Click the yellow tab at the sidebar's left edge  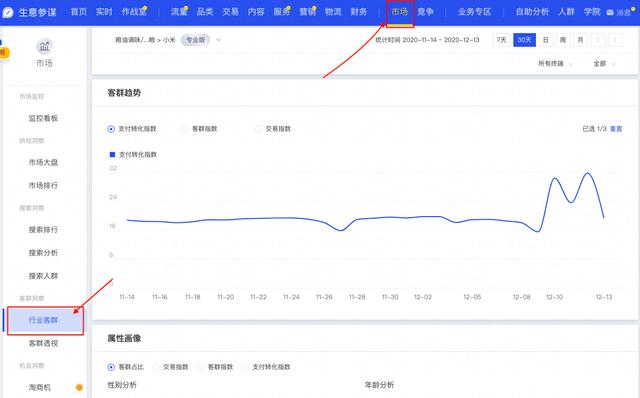(4, 53)
